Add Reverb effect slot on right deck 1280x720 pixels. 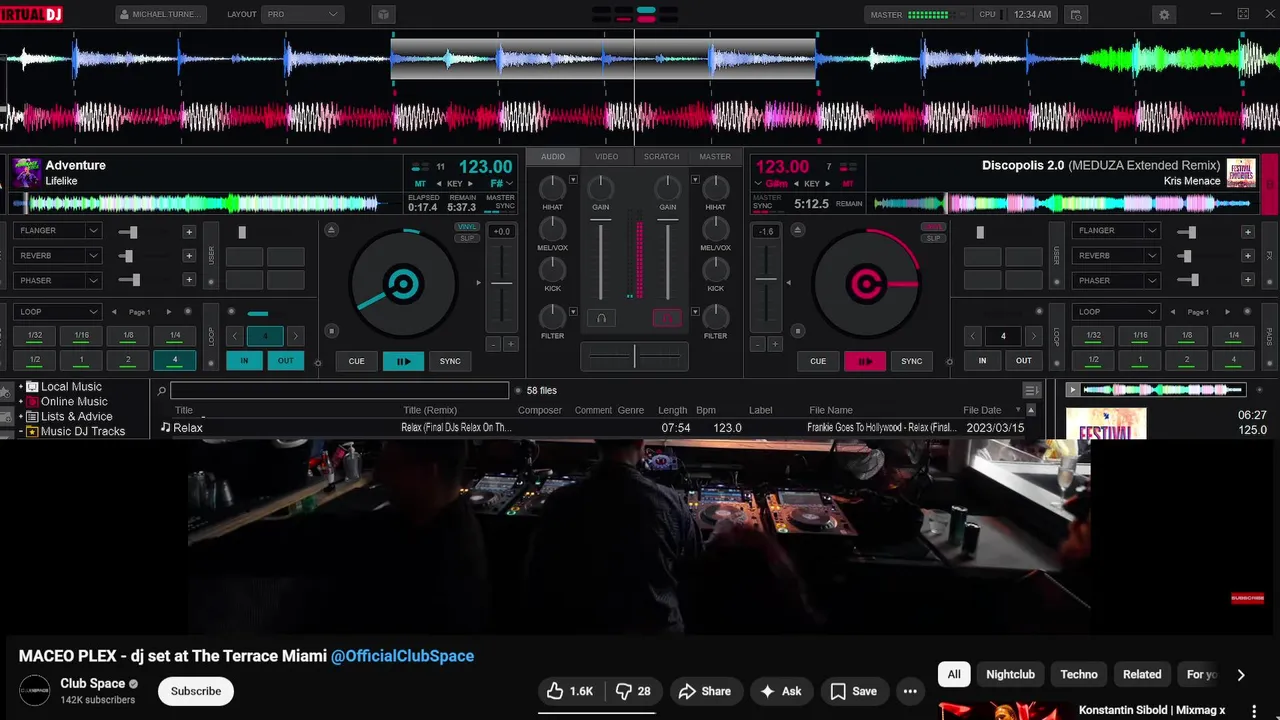1247,255
